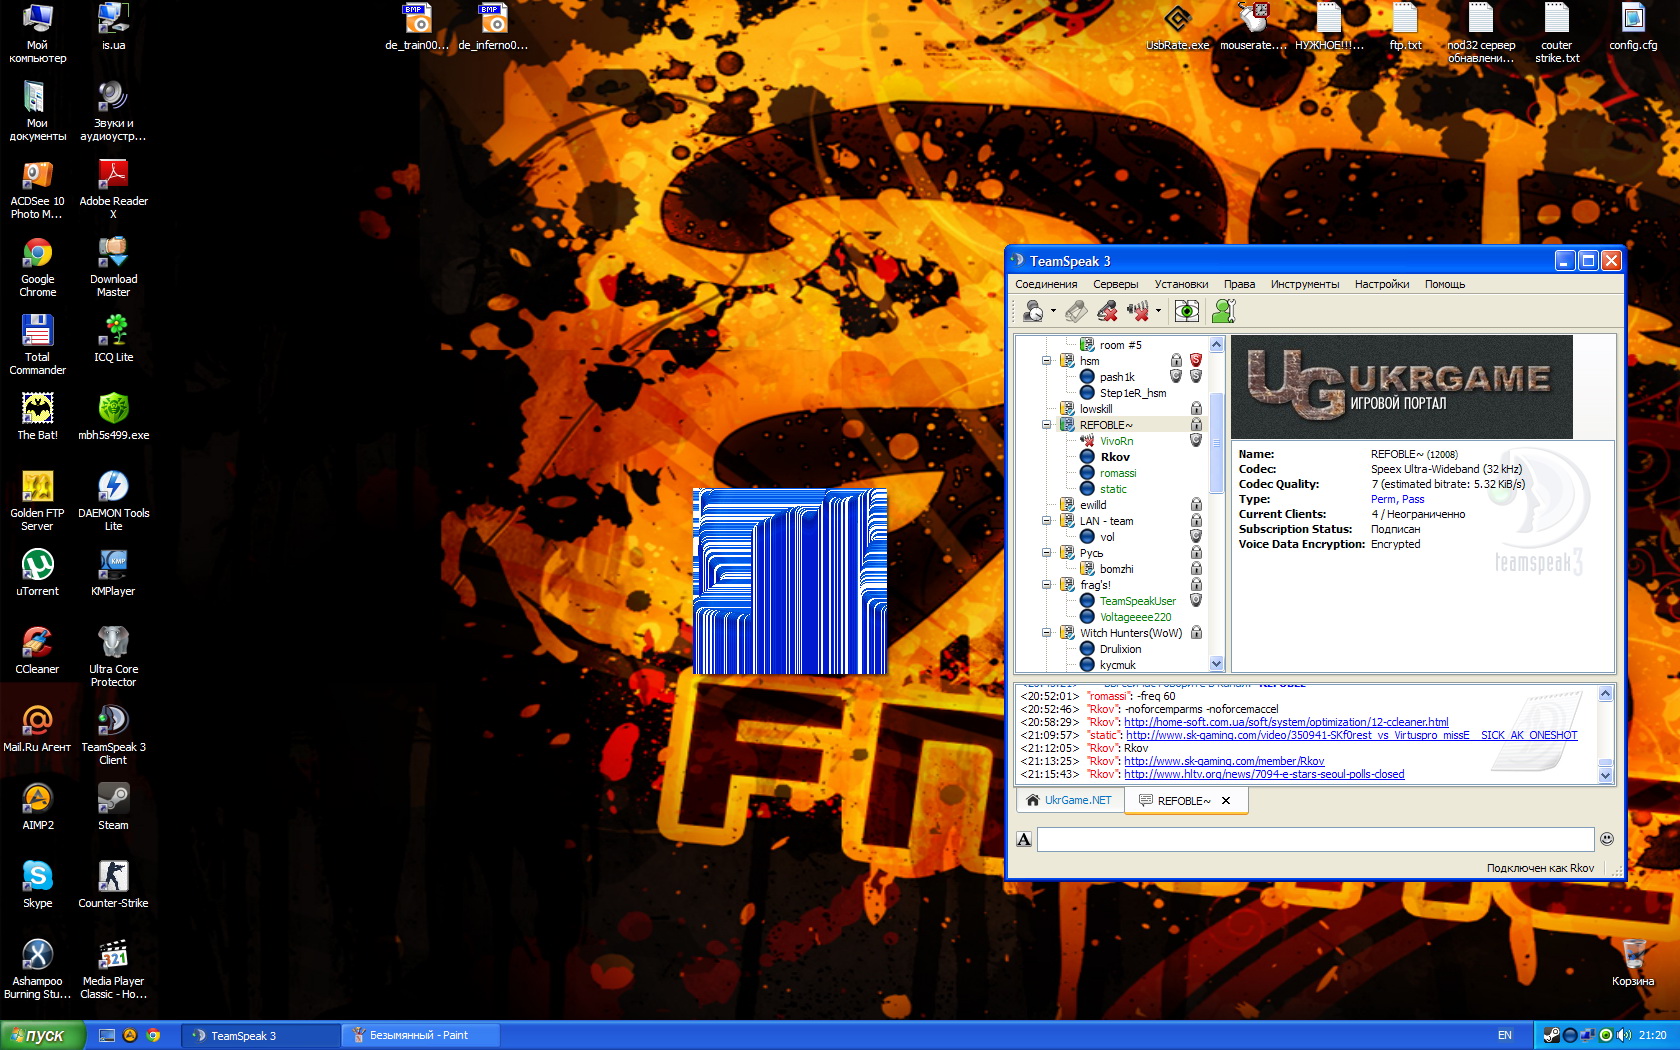Viewport: 1680px width, 1050px height.
Task: Open the Серверы menu
Action: point(1116,284)
